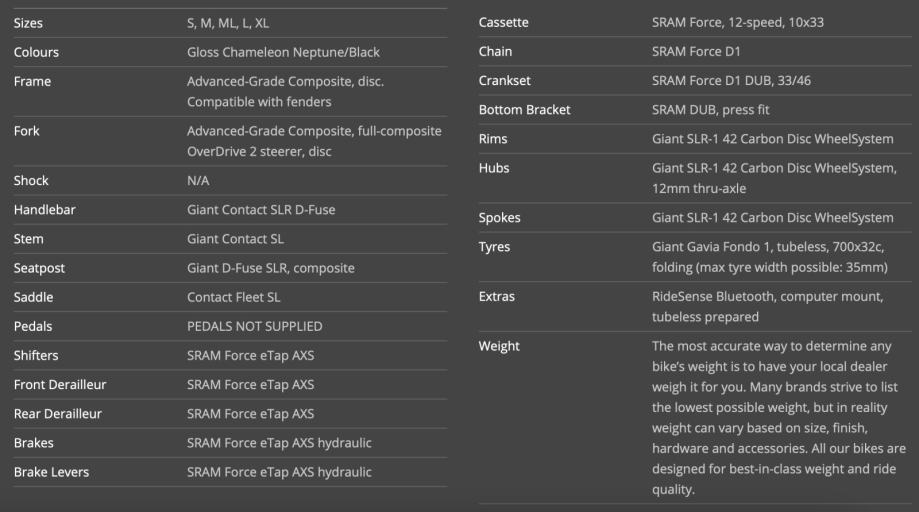The width and height of the screenshot is (919, 512).
Task: Select the Crankset 33/46 value
Action: pos(731,81)
